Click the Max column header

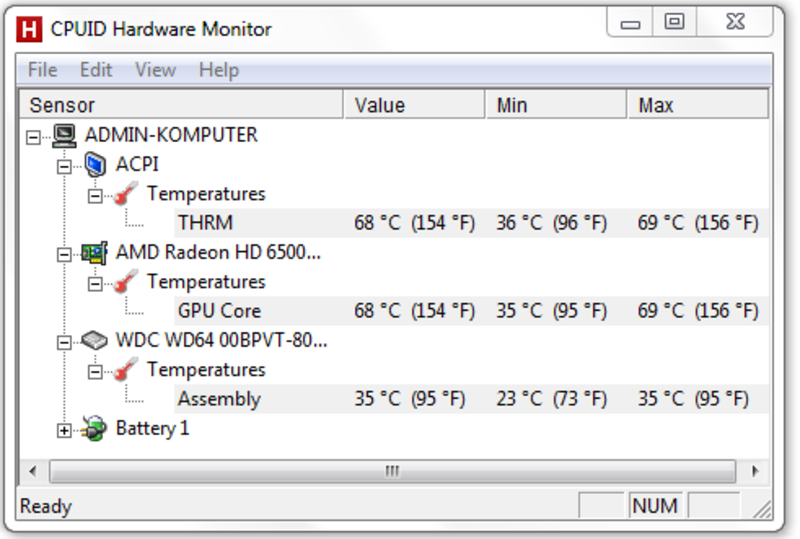pyautogui.click(x=698, y=105)
